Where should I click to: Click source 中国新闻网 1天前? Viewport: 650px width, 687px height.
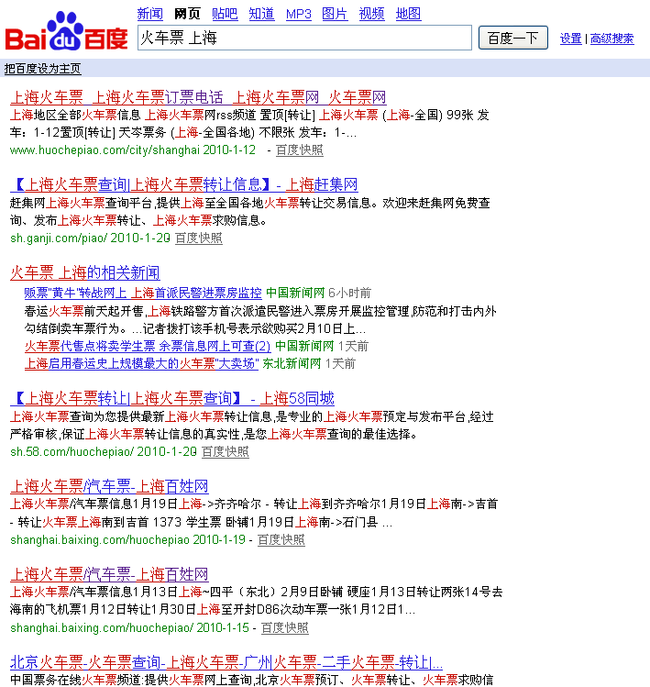click(321, 346)
